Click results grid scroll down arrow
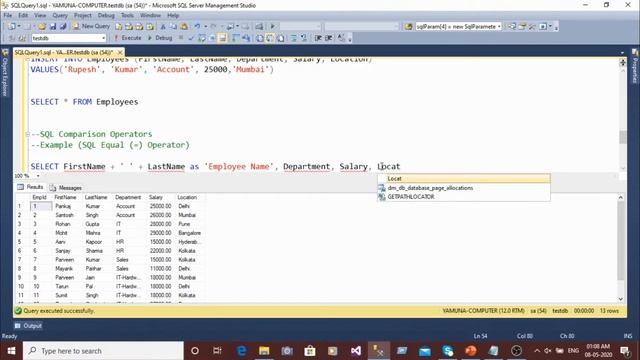The height and width of the screenshot is (360, 640). click(621, 299)
